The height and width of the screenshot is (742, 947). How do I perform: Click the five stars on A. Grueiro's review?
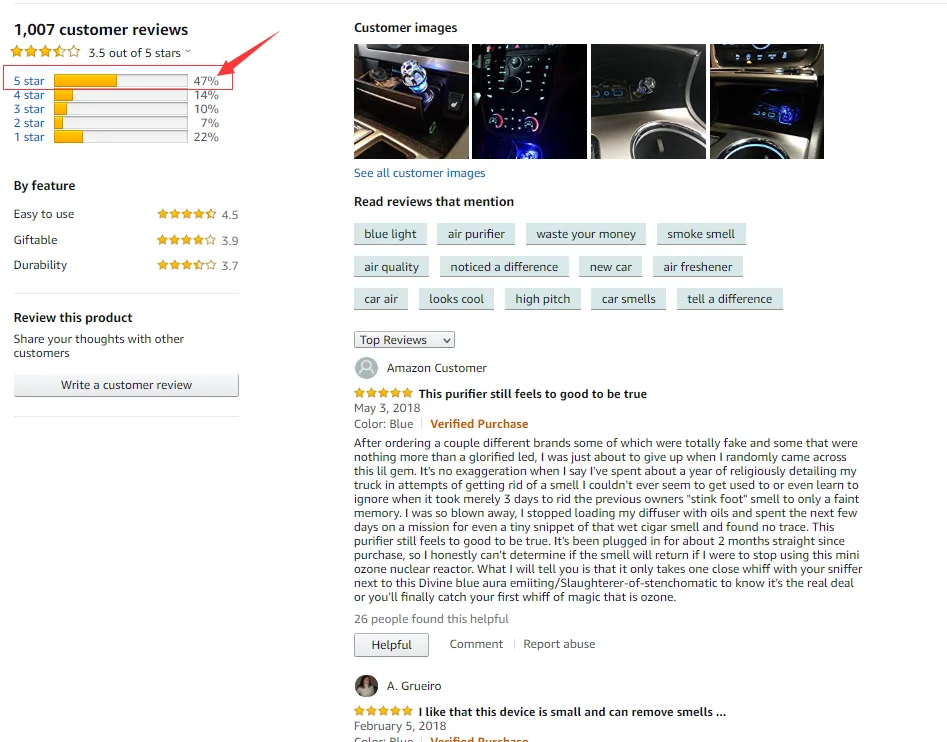(x=384, y=711)
